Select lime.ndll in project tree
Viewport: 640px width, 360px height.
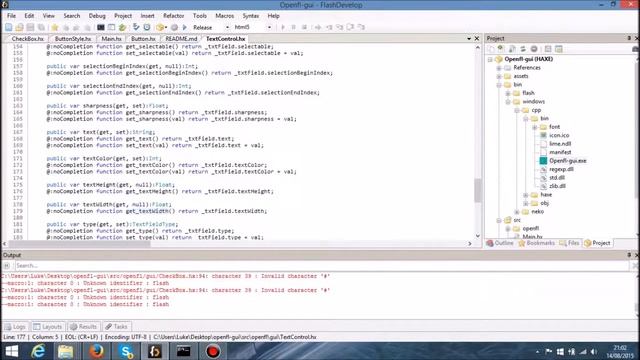click(x=560, y=144)
